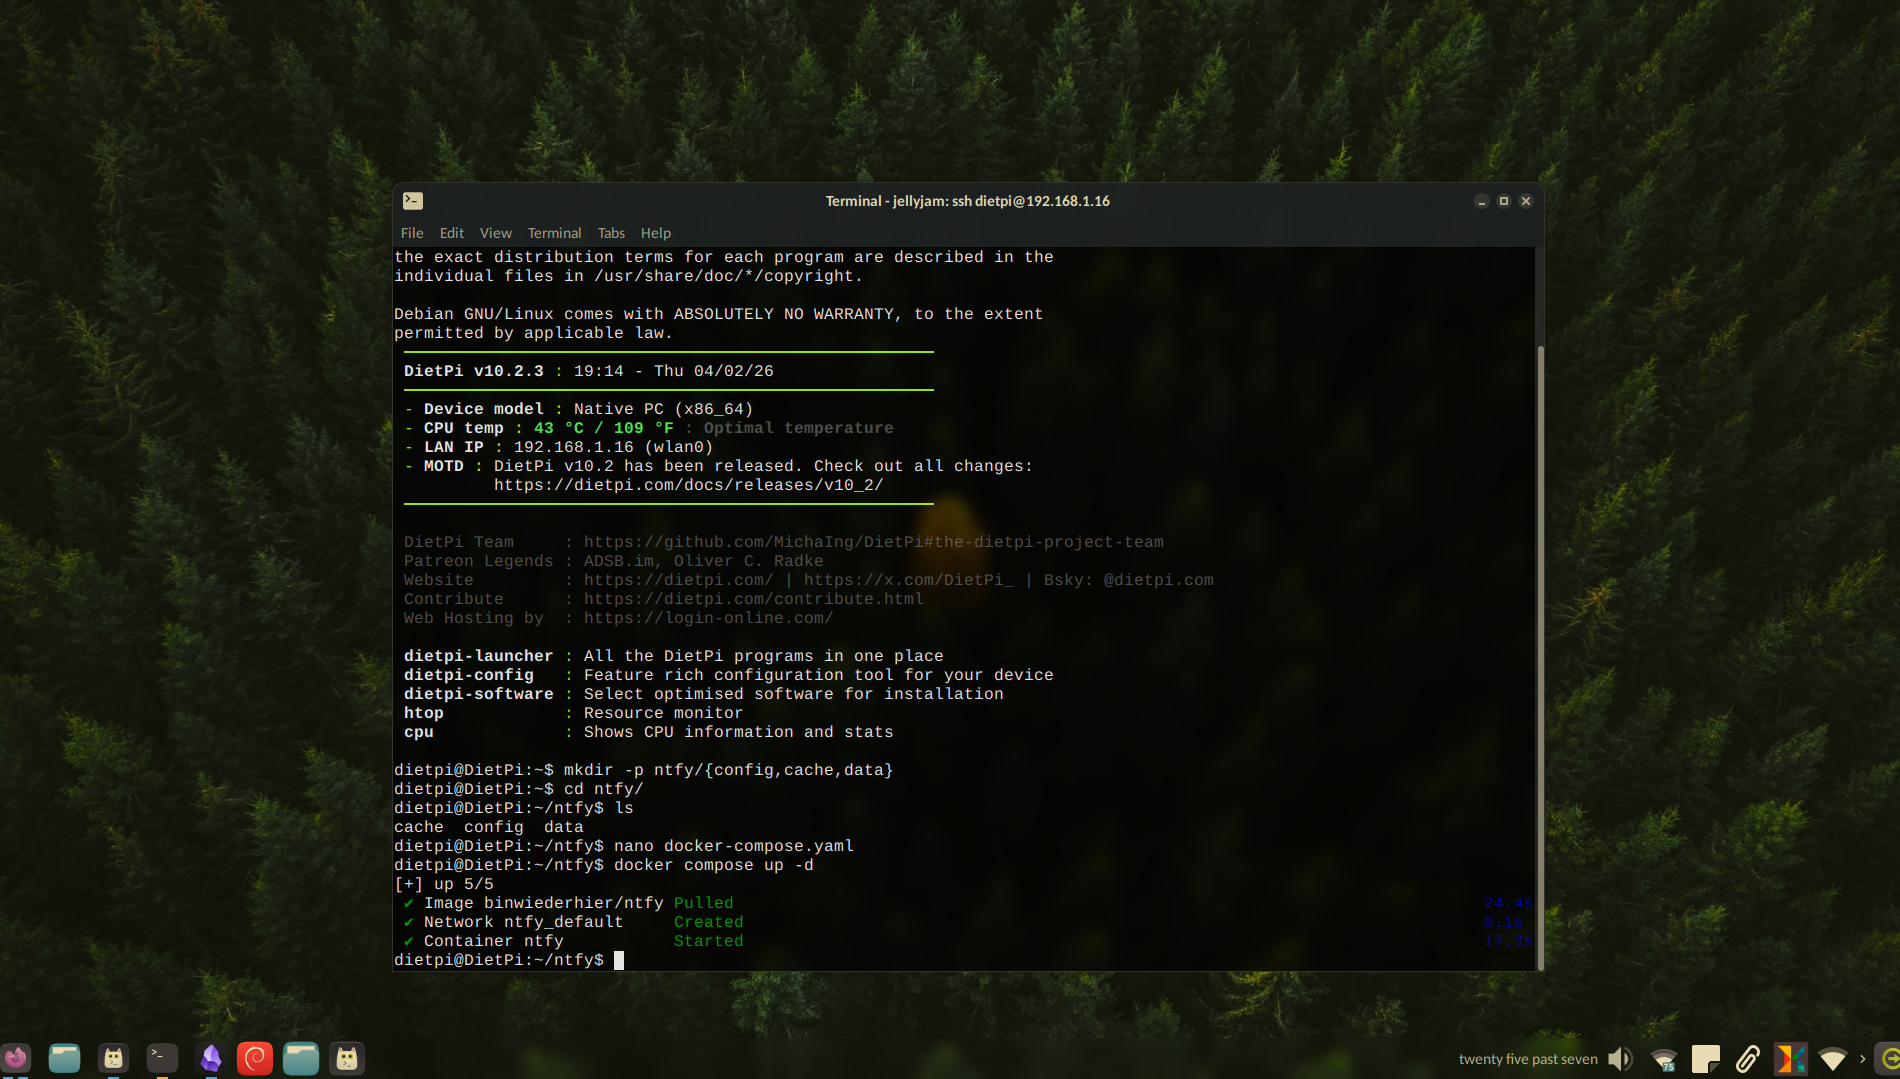
Task: Open Obsidian purple crystal icon
Action: click(211, 1058)
